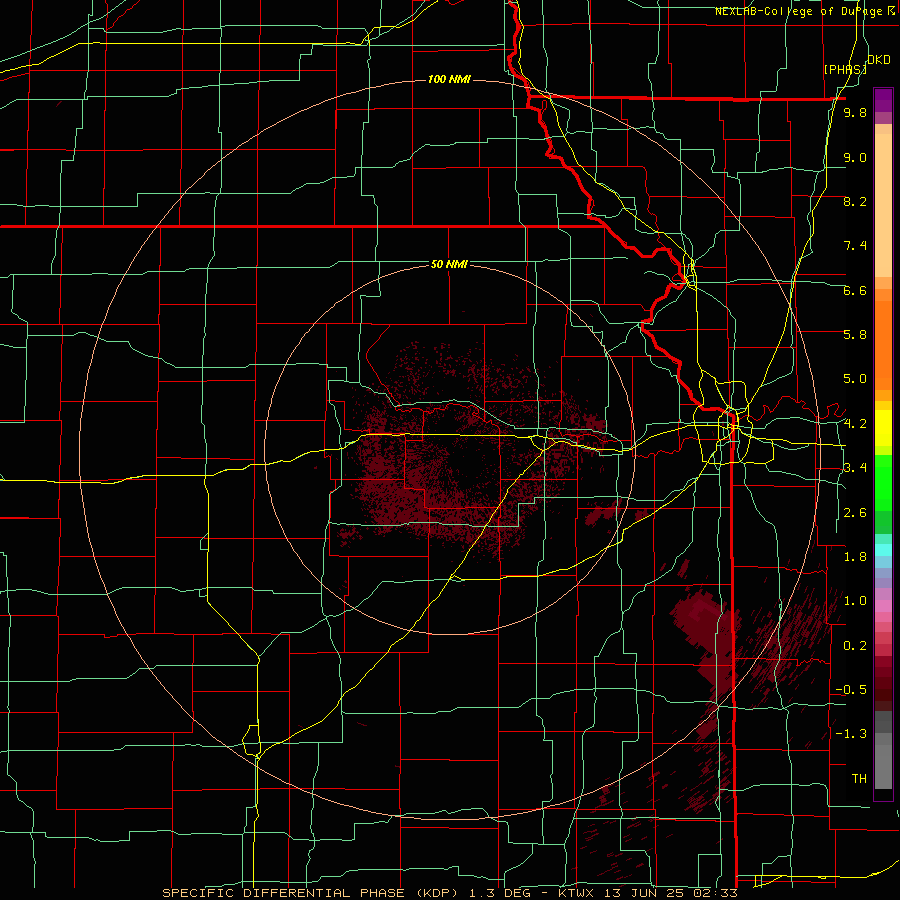Image resolution: width=900 pixels, height=900 pixels.
Task: Click the 1.0 color scale value
Action: (855, 601)
